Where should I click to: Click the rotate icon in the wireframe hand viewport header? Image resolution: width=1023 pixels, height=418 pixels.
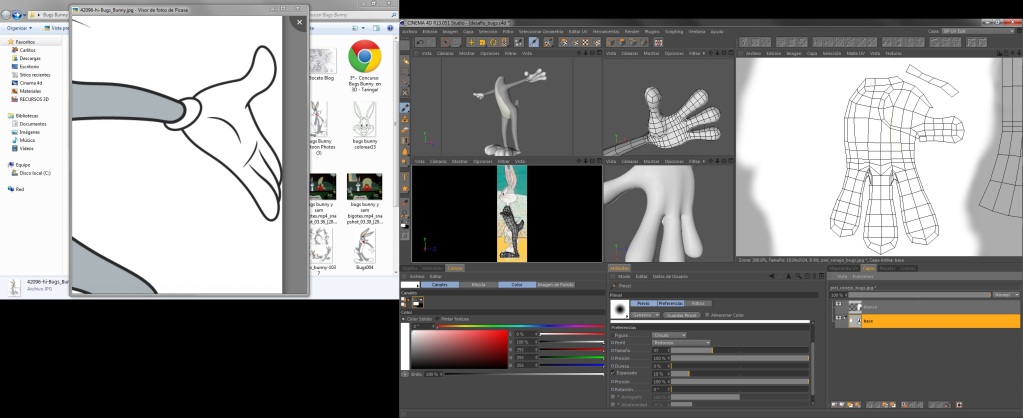724,53
